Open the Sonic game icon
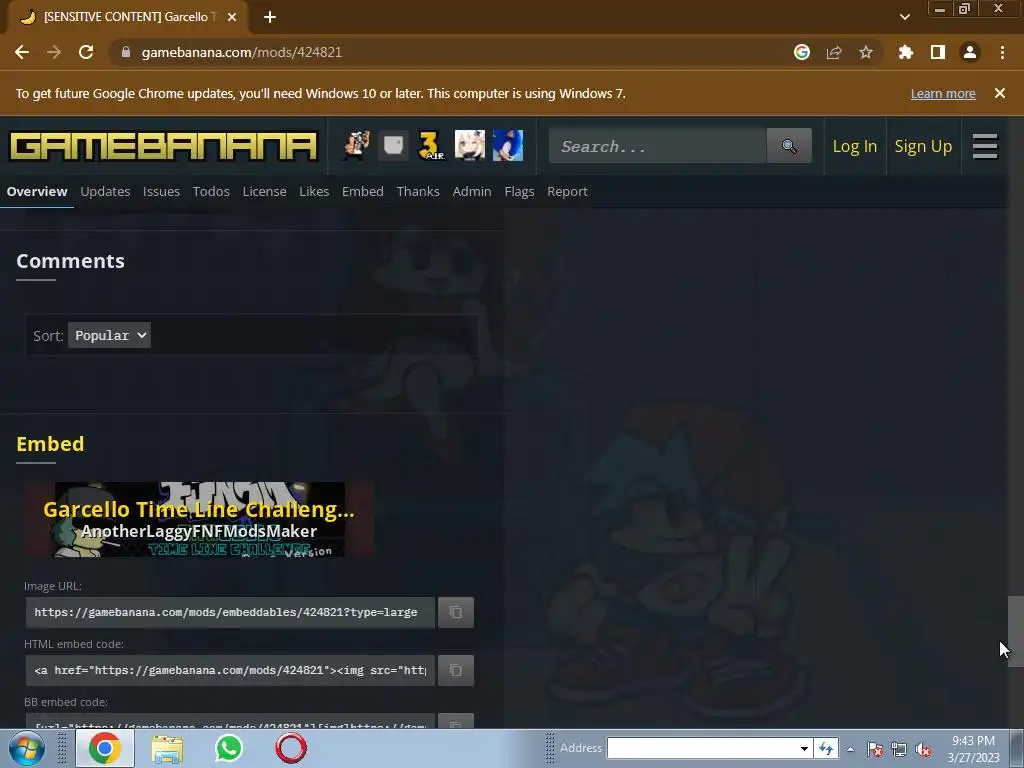1024x768 pixels. pyautogui.click(x=508, y=146)
